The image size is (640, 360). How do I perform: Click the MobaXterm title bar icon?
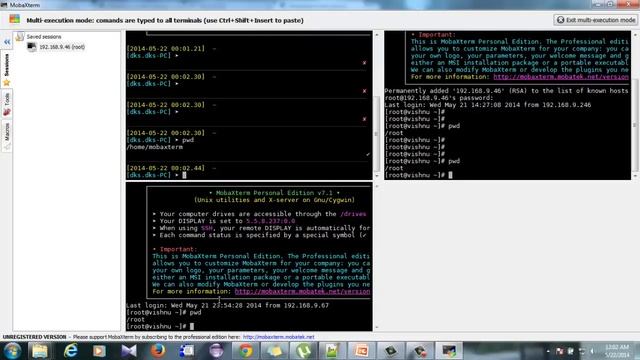coord(4,5)
